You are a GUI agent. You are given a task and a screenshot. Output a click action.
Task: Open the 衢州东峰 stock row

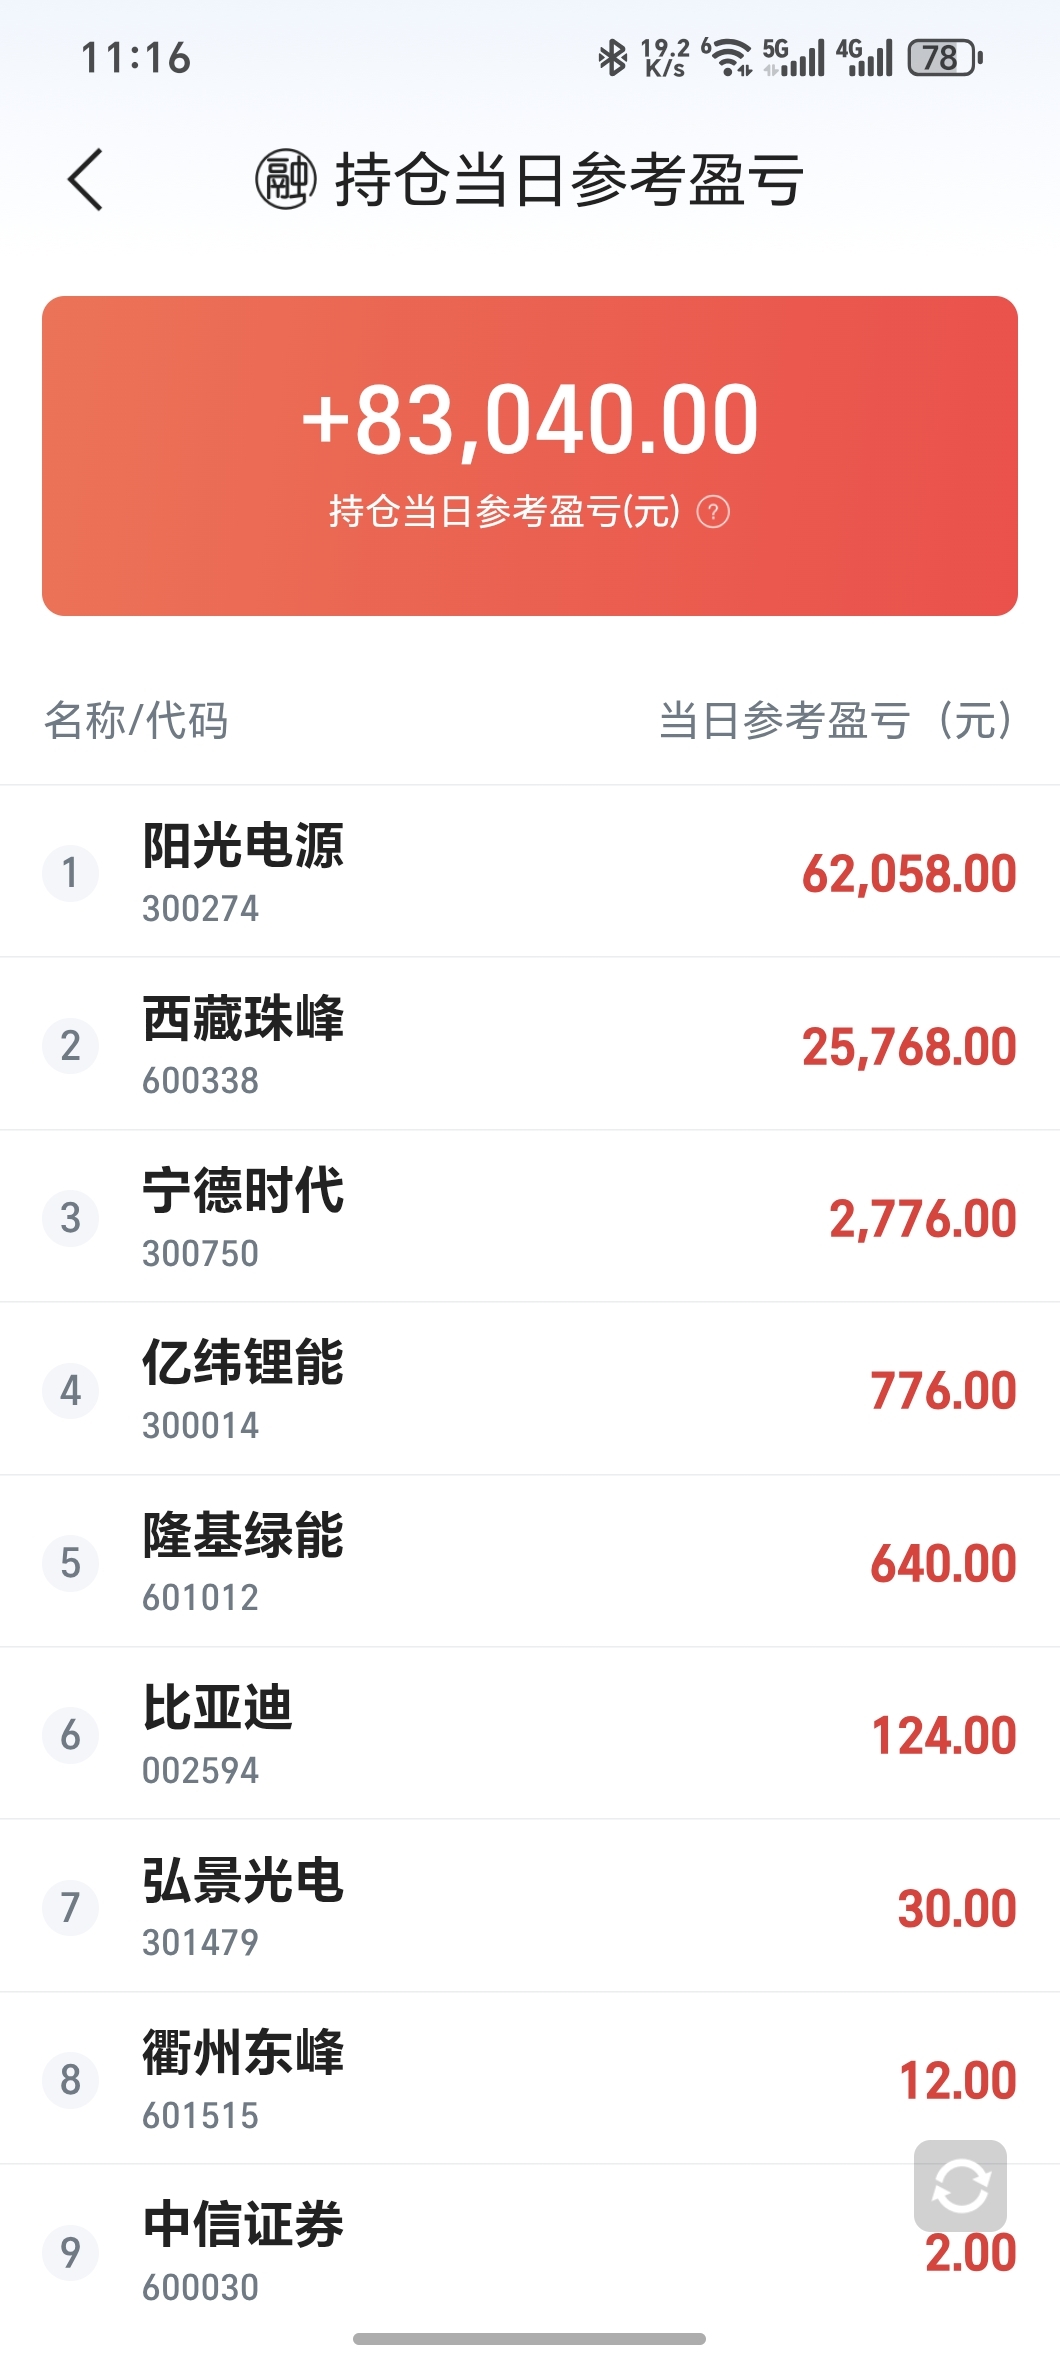(530, 2079)
